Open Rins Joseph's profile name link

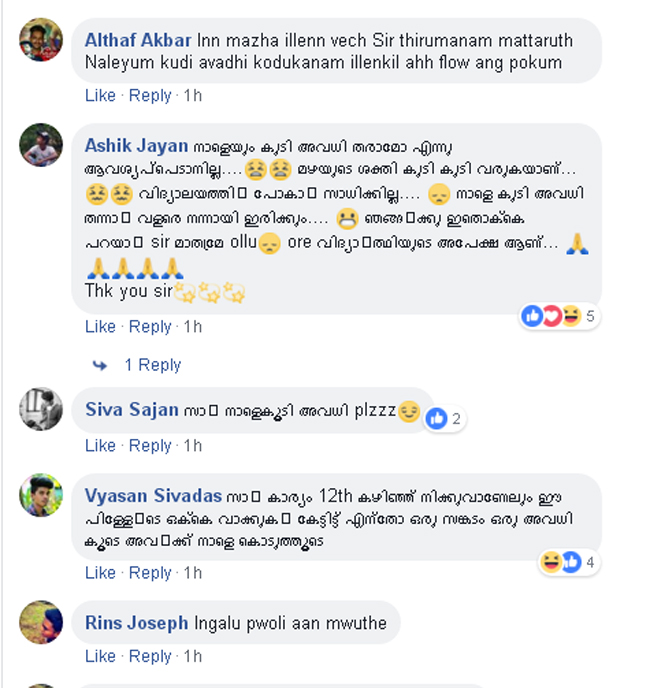[136, 623]
